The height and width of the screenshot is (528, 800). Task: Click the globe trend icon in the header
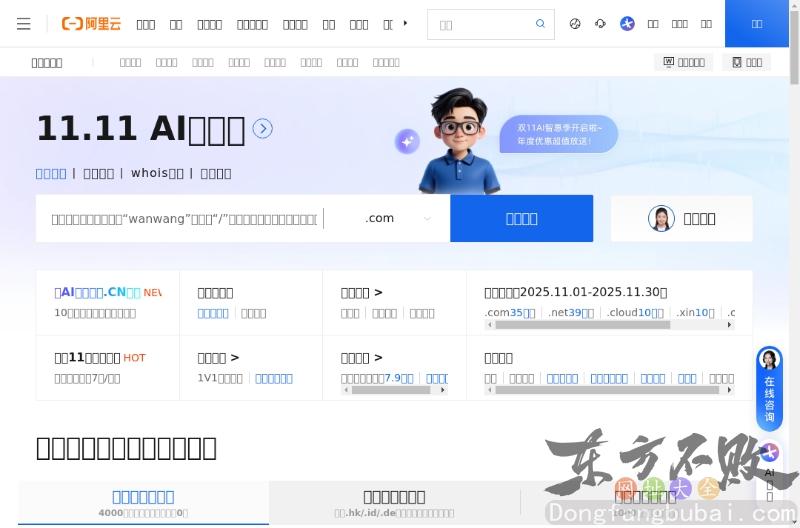pos(575,23)
